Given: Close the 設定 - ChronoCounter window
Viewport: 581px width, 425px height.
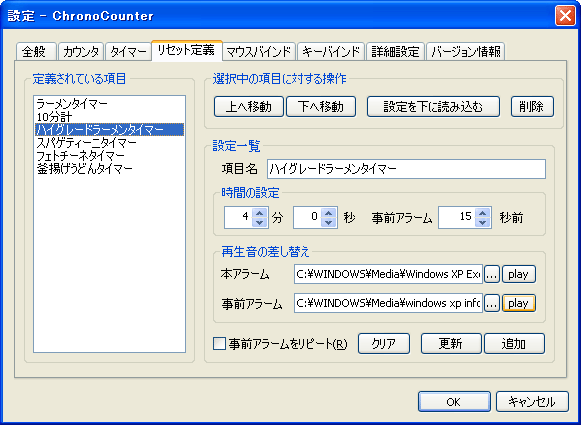Looking at the screenshot, I should point(565,16).
